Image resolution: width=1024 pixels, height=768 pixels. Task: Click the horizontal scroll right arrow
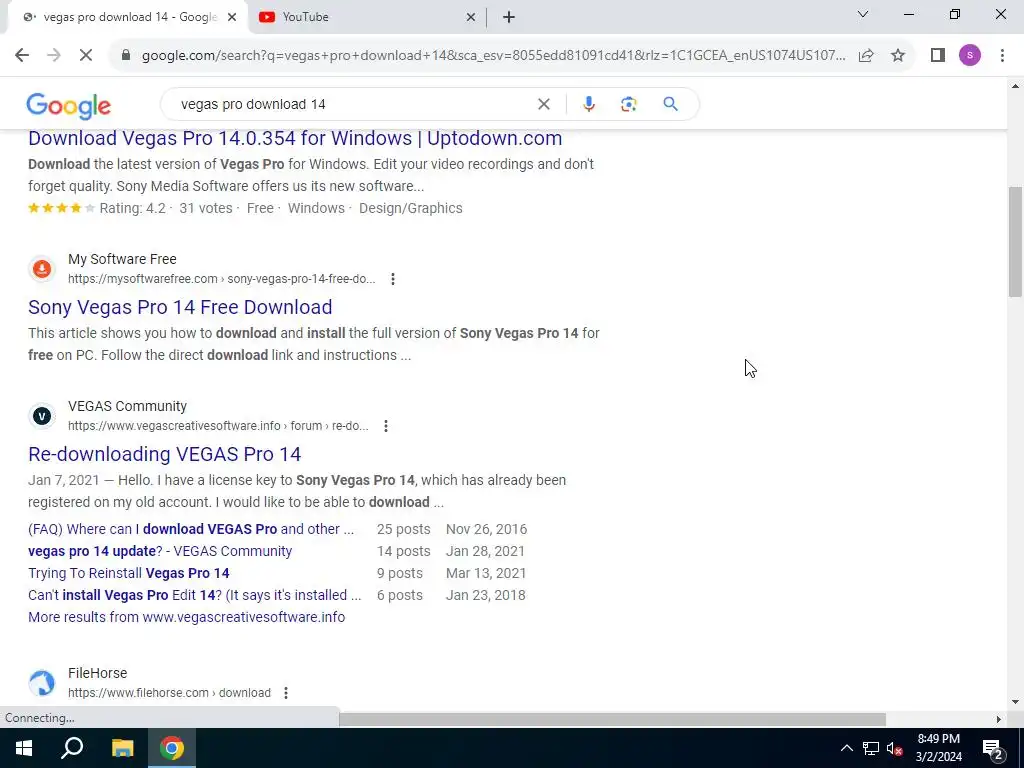point(999,719)
